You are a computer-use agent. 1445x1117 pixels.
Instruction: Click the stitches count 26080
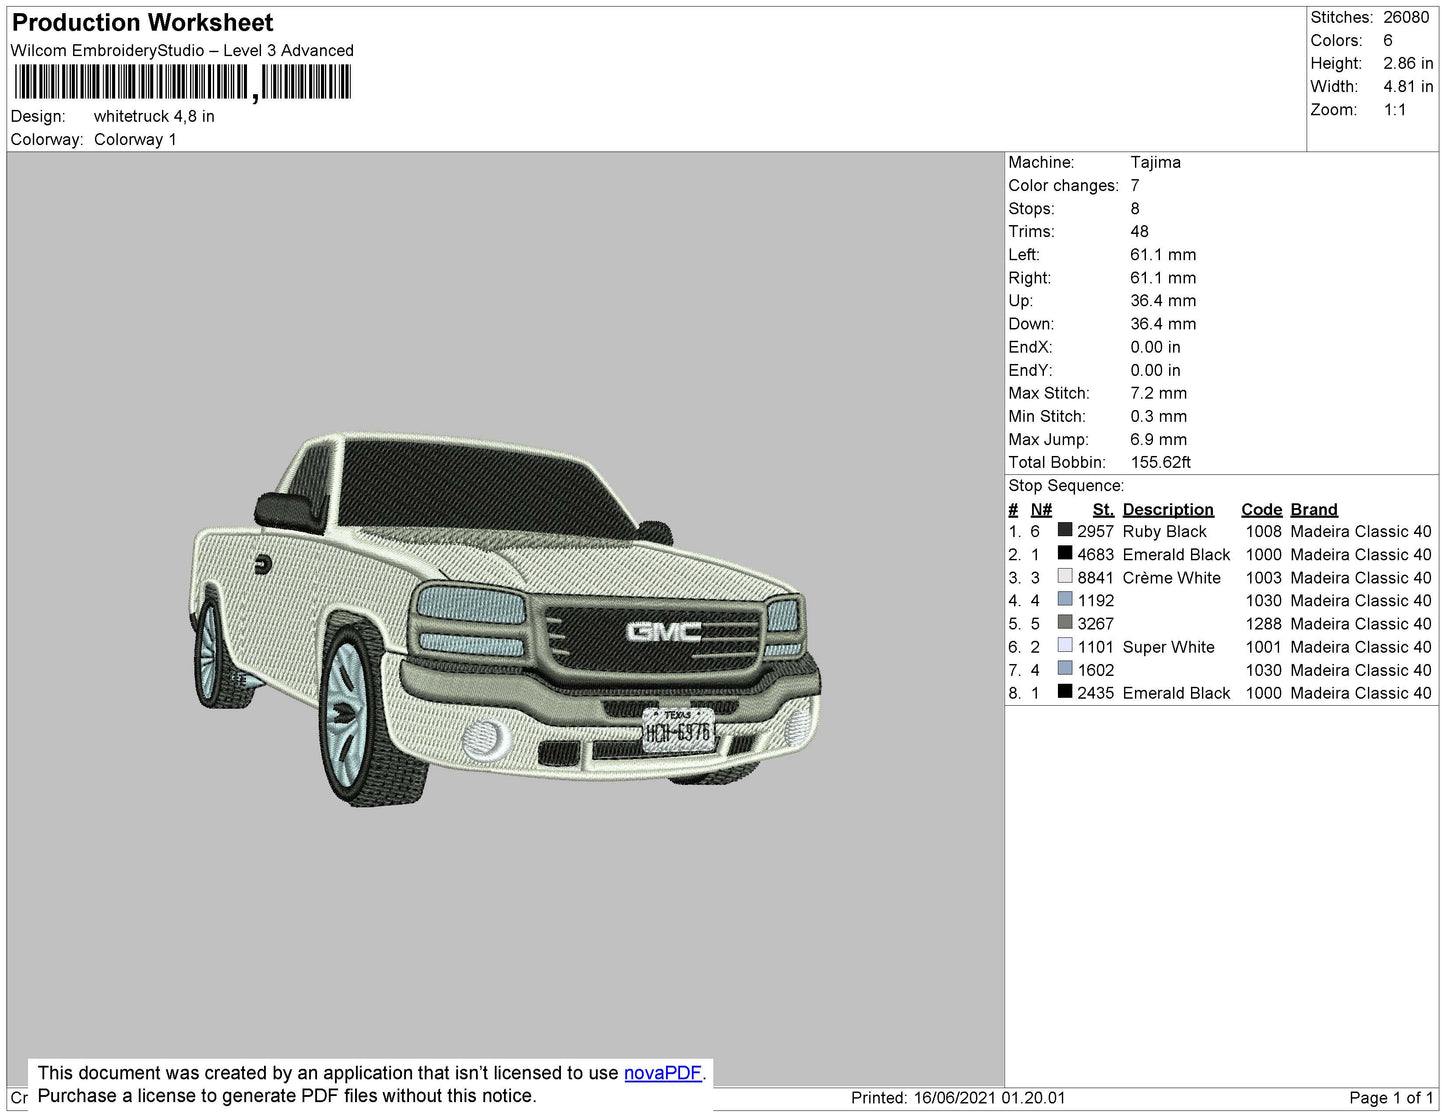[x=1406, y=17]
